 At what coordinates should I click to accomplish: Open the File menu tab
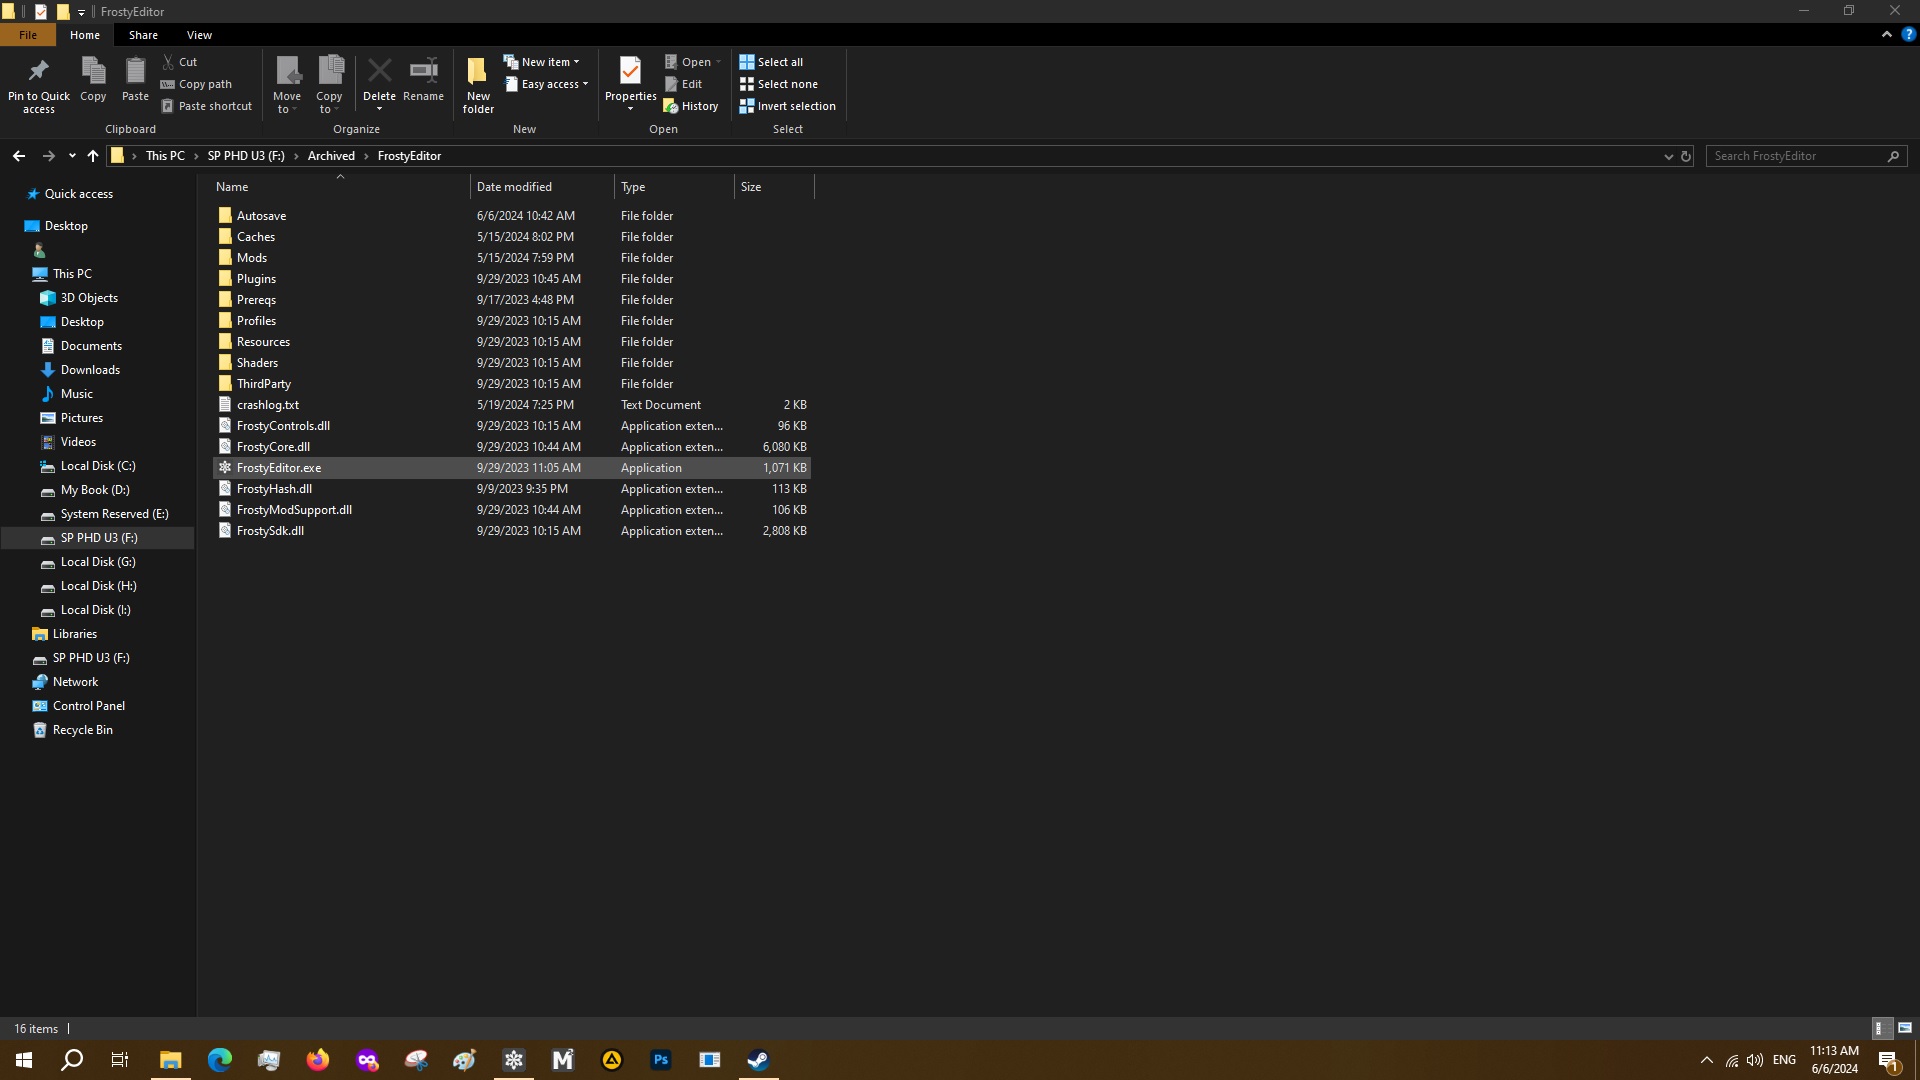(28, 35)
